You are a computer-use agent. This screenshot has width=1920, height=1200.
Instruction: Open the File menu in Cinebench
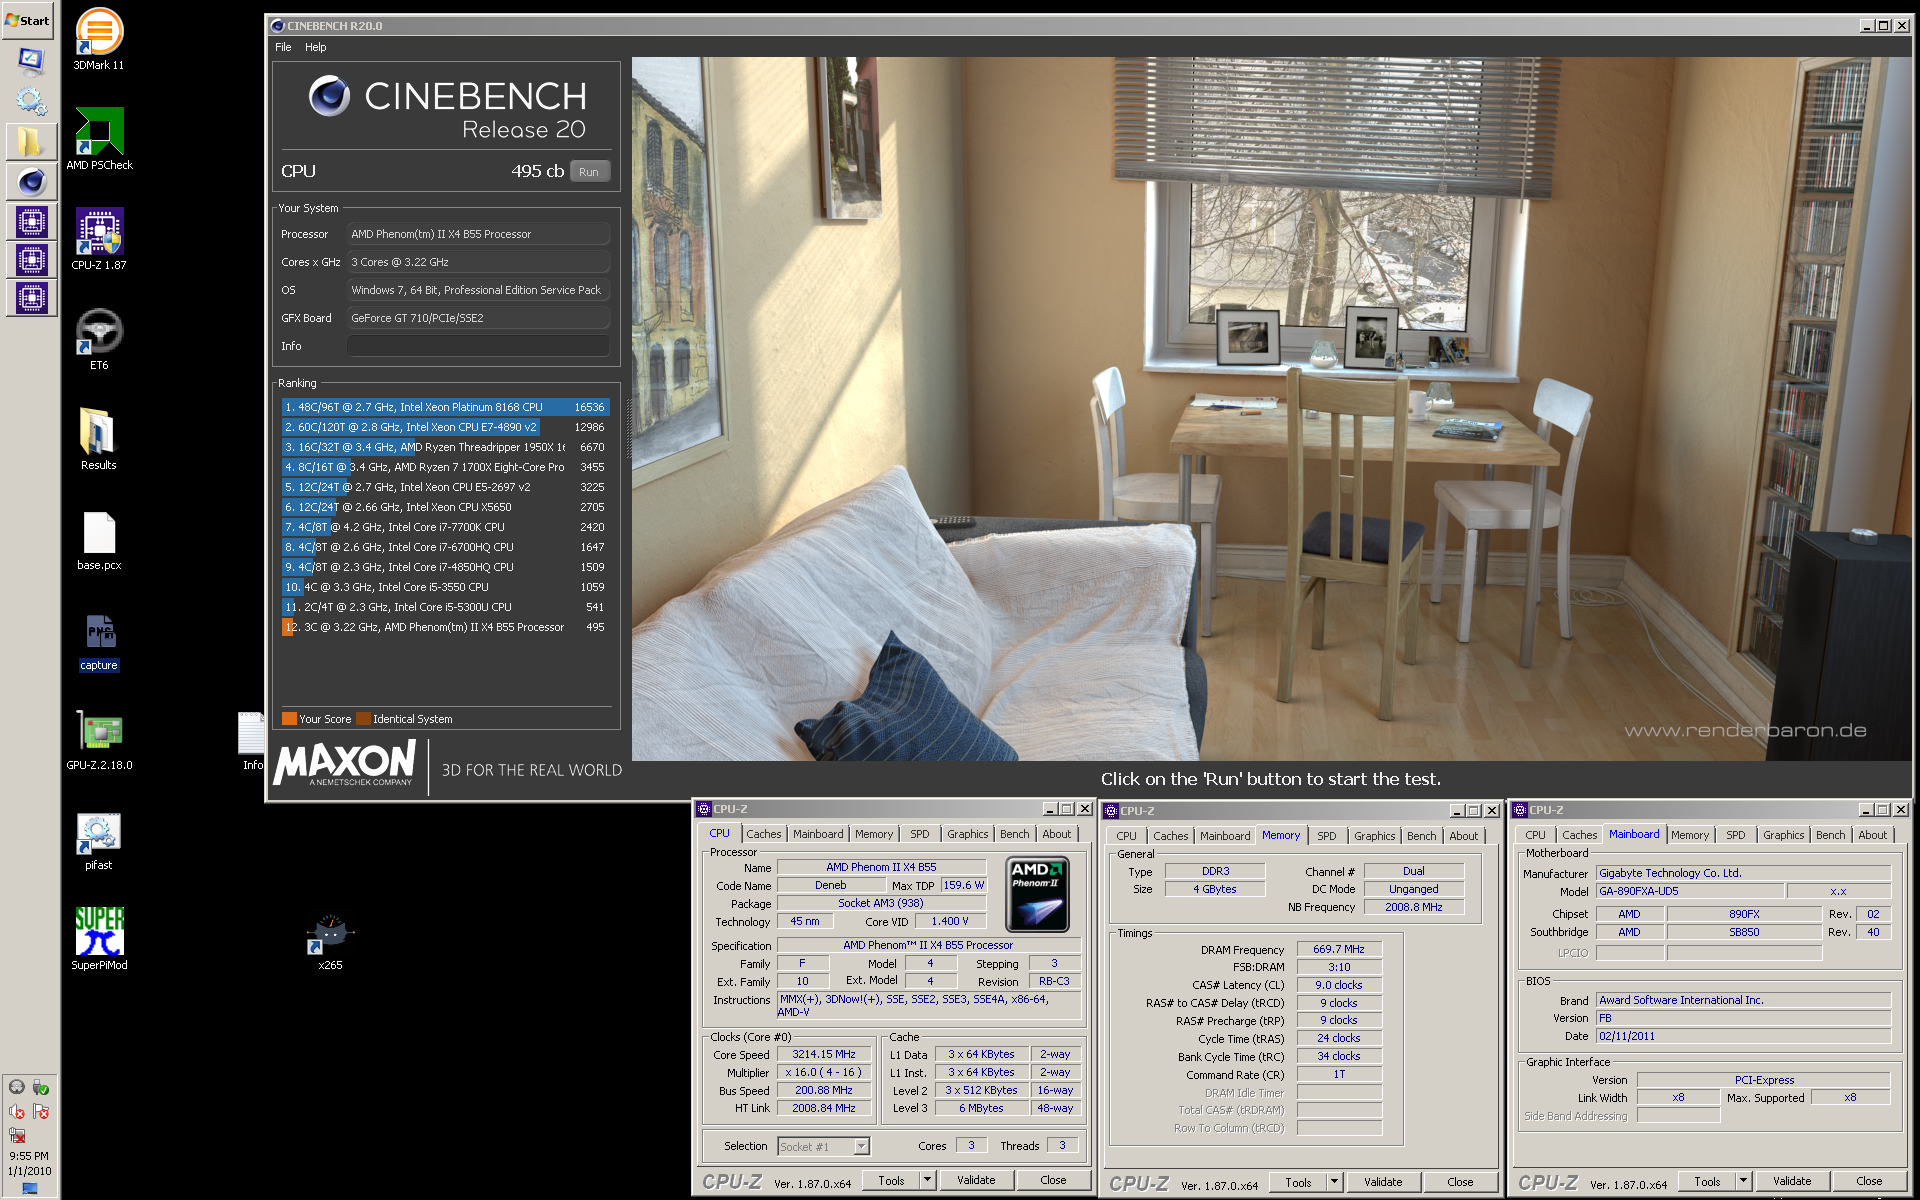(x=283, y=47)
